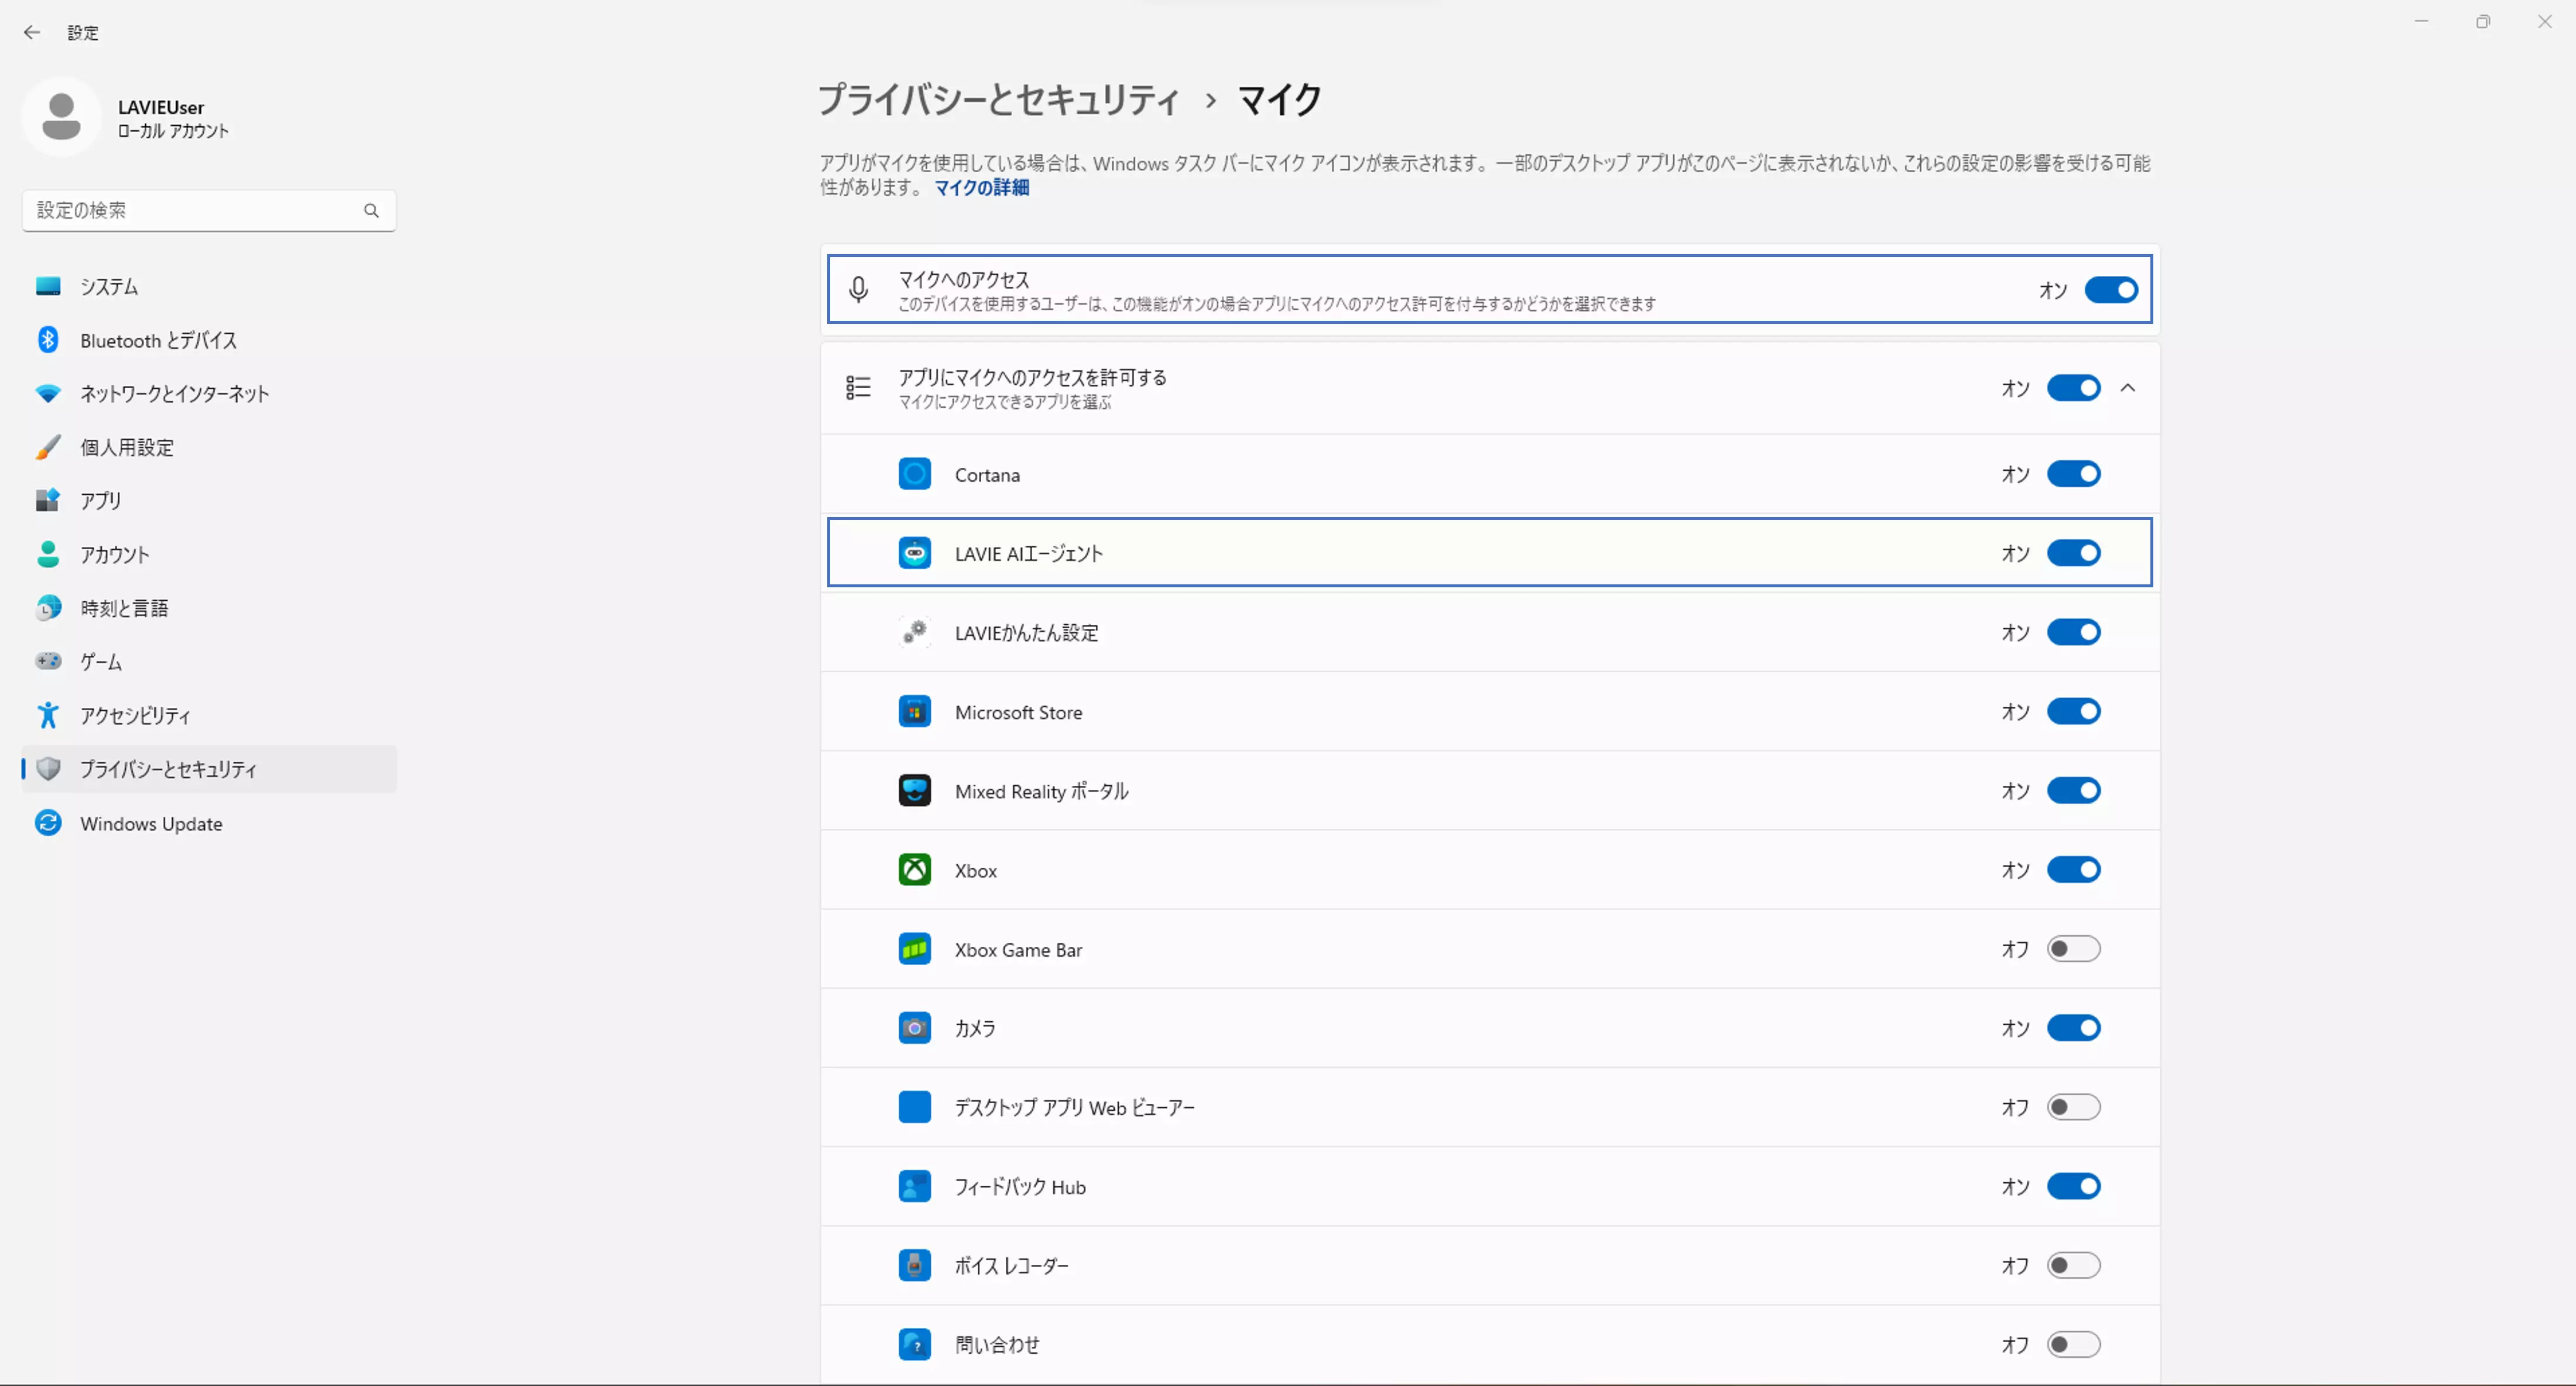2576x1386 pixels.
Task: Toggle Mixed Reality ポータル switch off
Action: (2073, 791)
